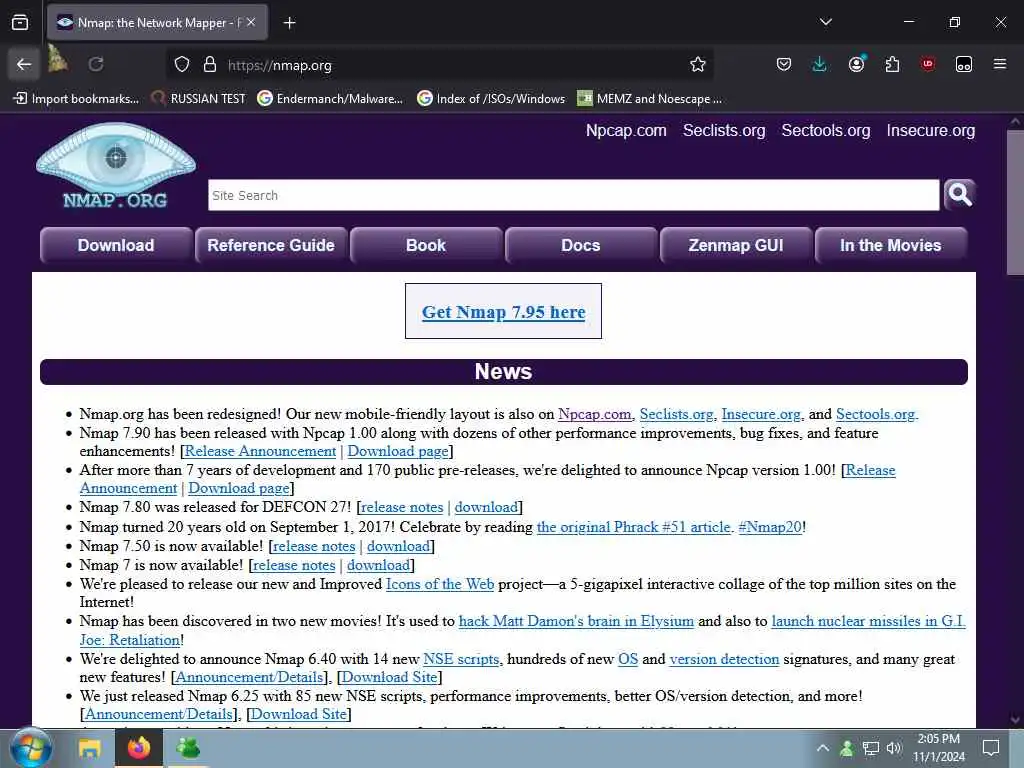Click download link for Nmap 7.80
Screen dimensions: 1024x768
point(486,507)
